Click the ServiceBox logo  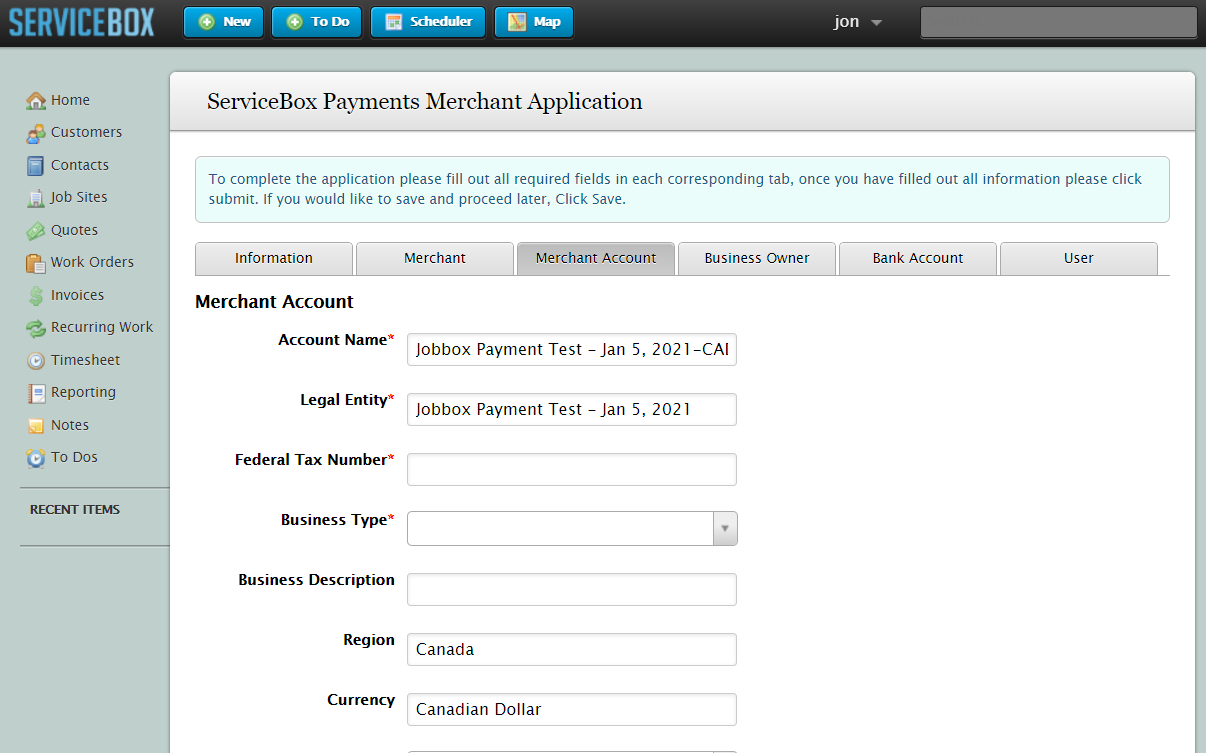pos(82,22)
